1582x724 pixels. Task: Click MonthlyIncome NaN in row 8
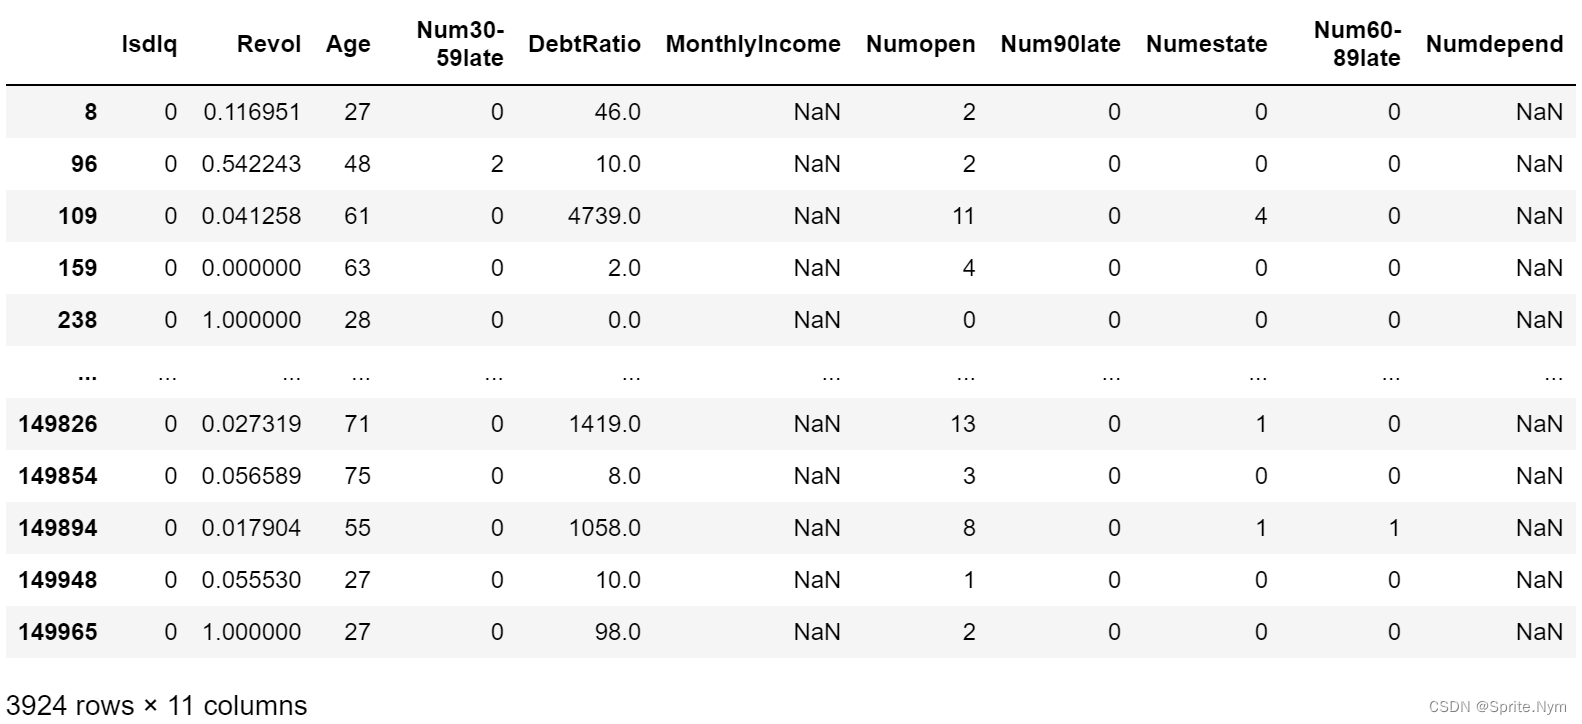pyautogui.click(x=817, y=112)
